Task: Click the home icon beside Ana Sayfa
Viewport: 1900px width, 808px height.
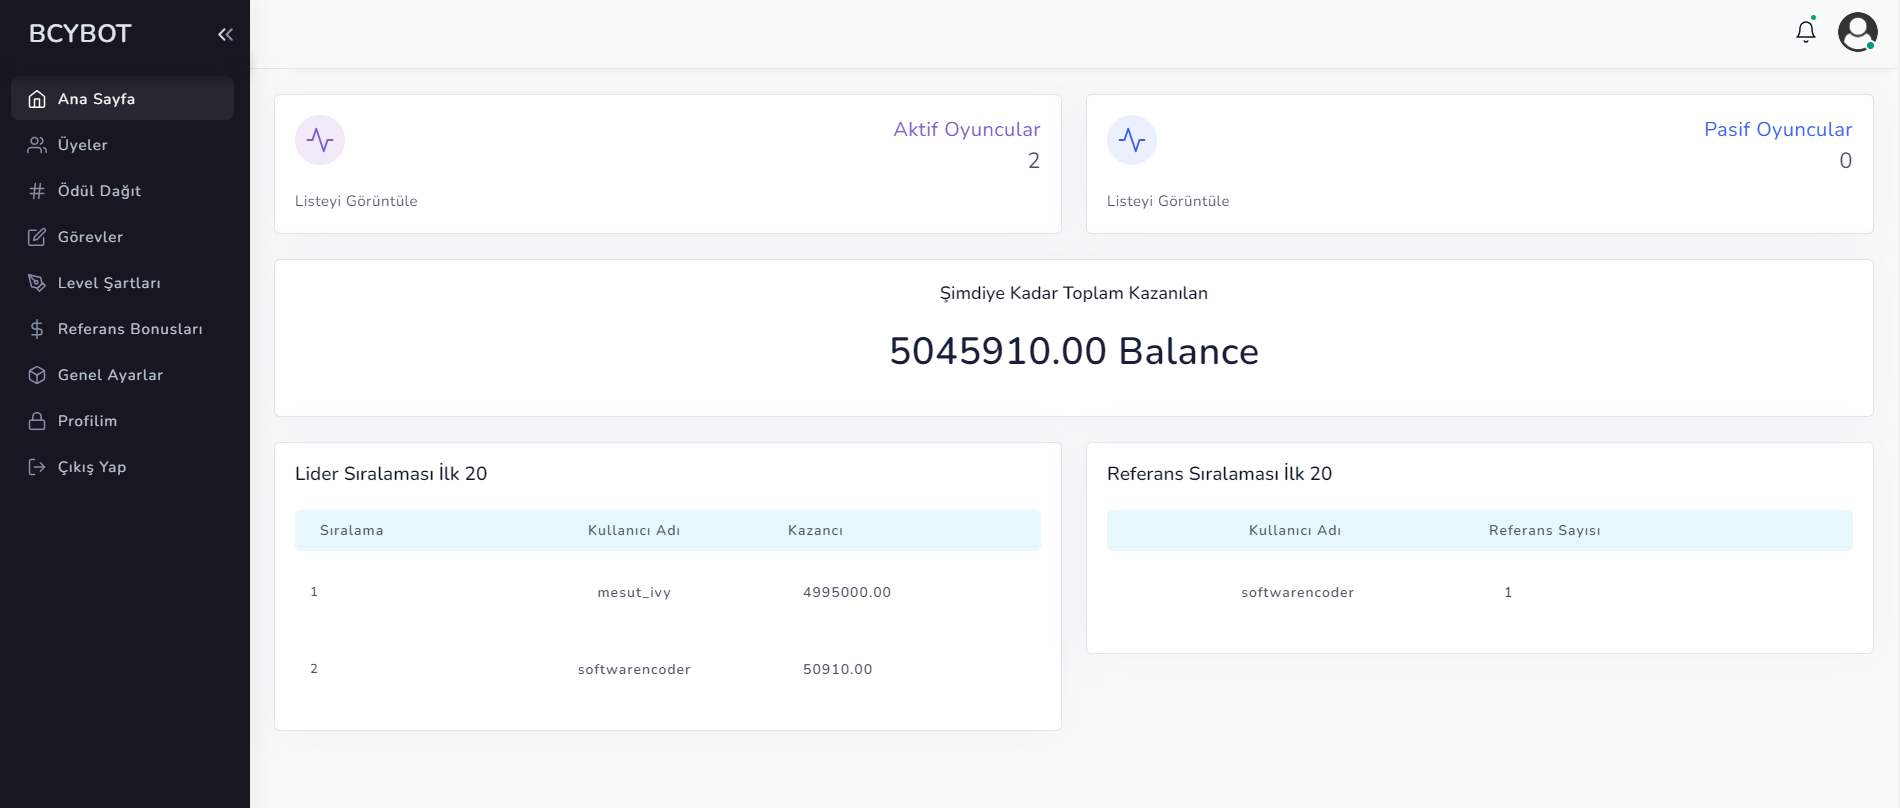Action: coord(37,99)
